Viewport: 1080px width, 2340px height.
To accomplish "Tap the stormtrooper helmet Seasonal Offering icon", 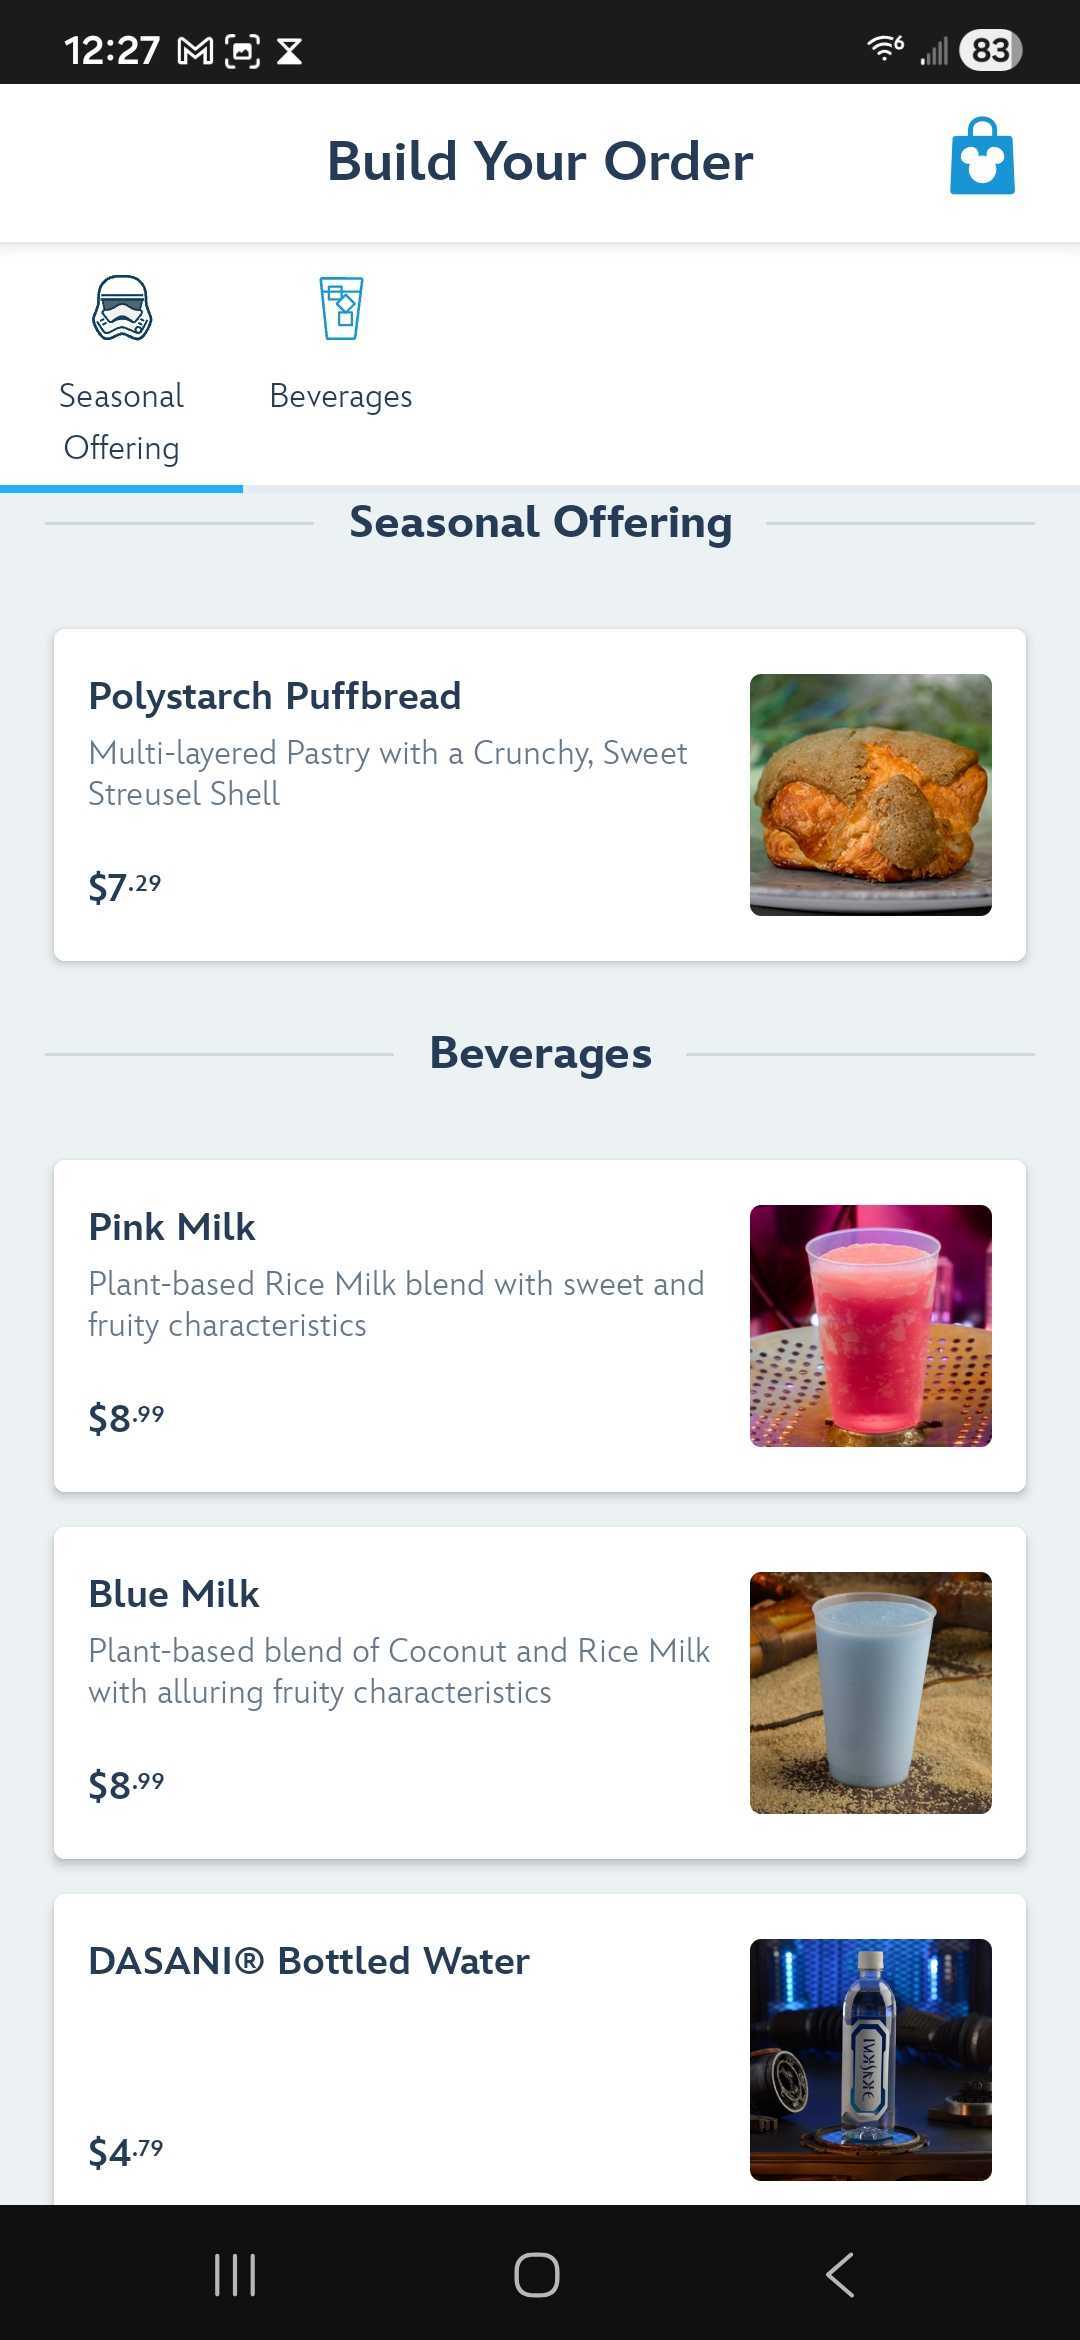I will (x=122, y=308).
